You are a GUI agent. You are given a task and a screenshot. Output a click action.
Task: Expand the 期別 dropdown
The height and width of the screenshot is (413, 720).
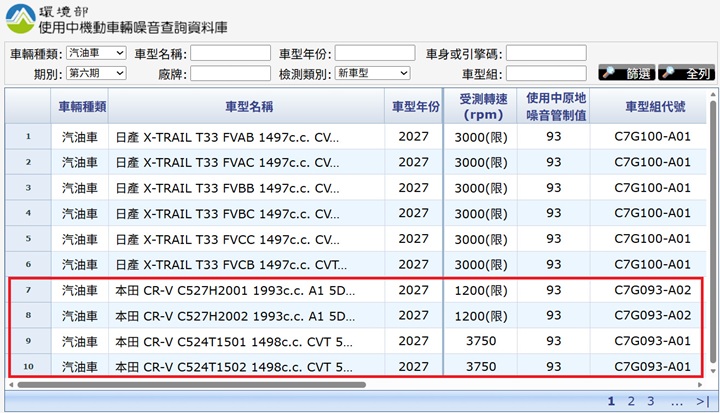click(96, 73)
